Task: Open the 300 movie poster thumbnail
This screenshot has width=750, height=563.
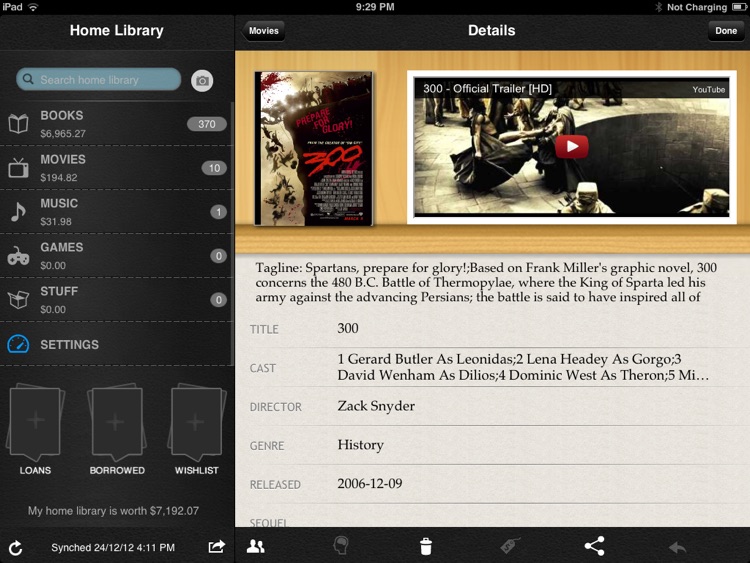Action: tap(314, 149)
